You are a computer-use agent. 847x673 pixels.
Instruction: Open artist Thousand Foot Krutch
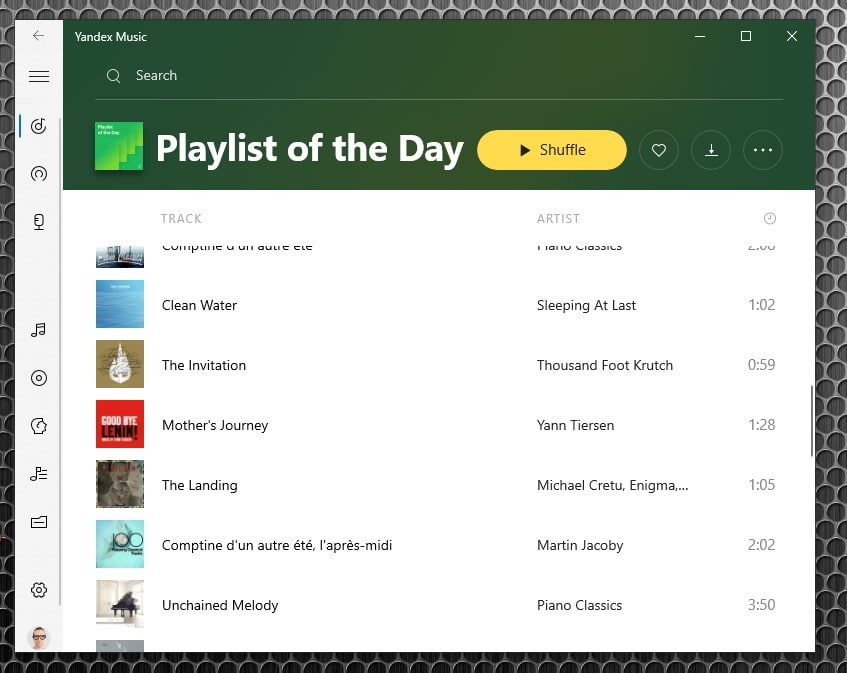604,365
